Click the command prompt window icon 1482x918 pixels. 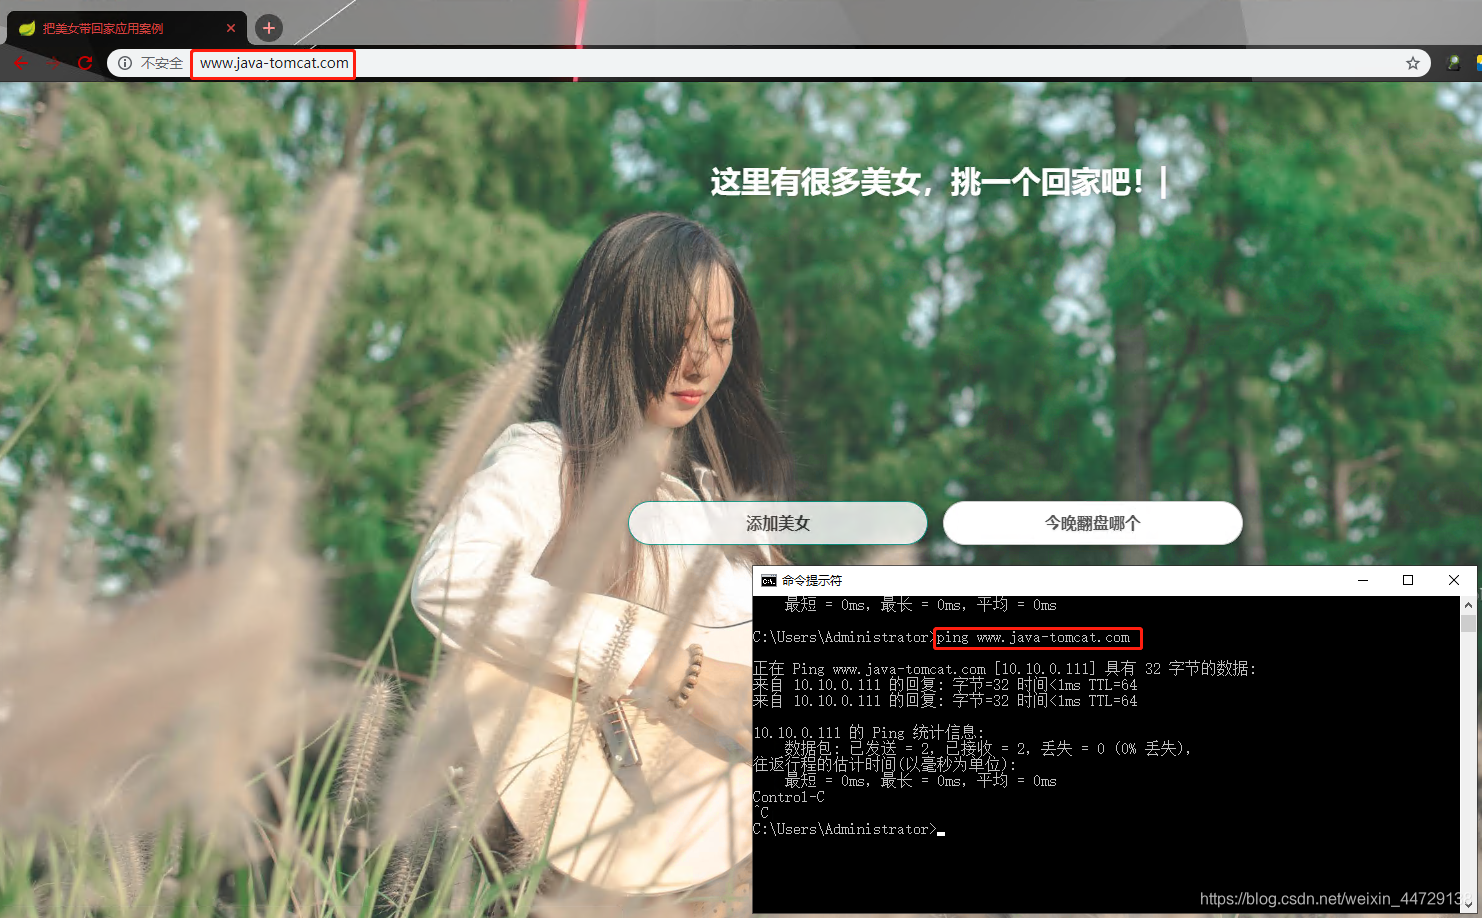click(768, 580)
